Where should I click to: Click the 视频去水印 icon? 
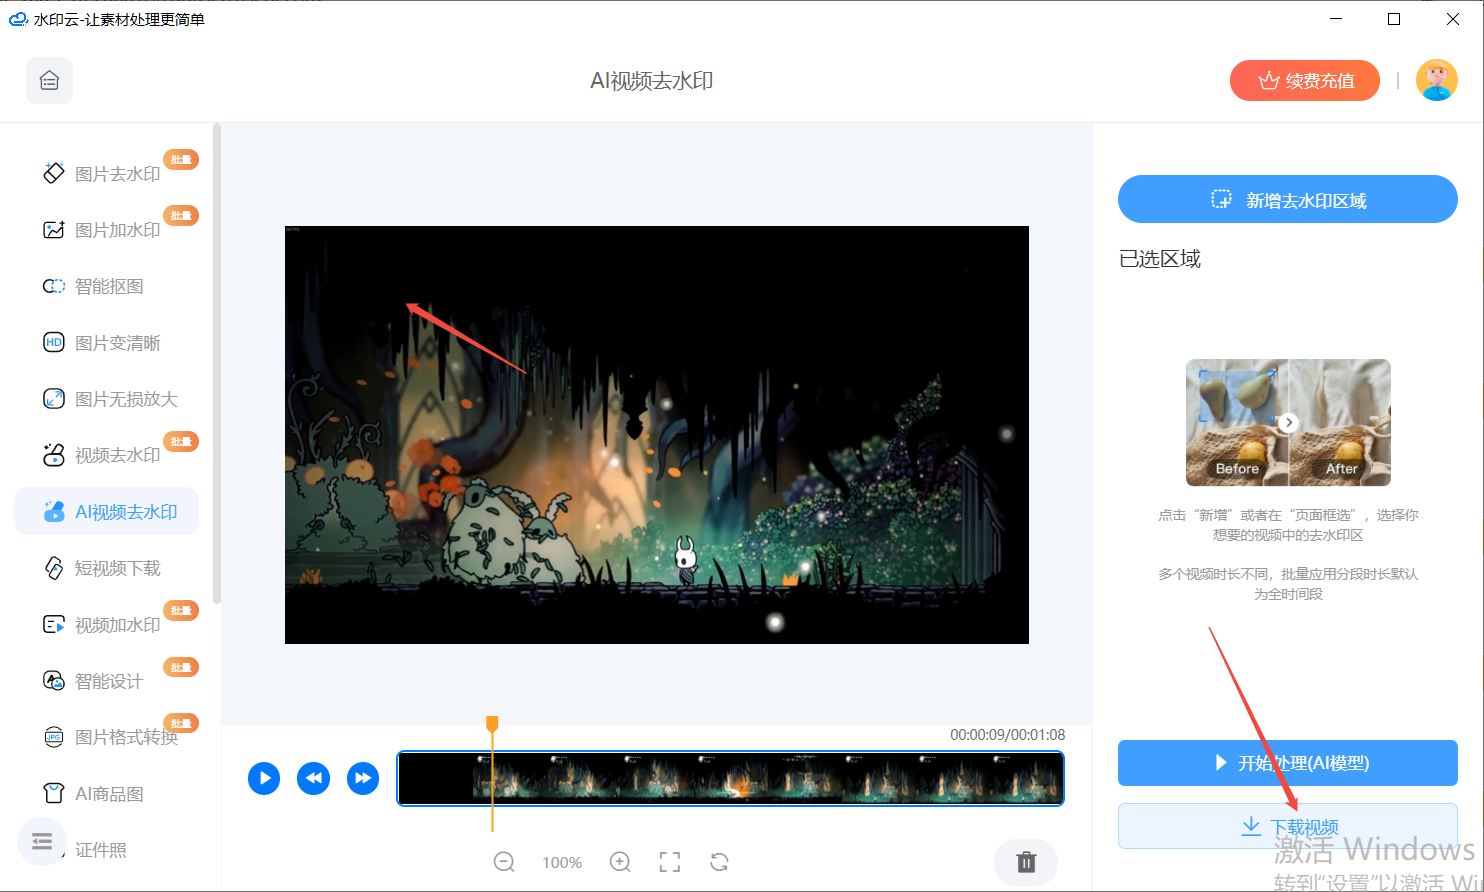[54, 455]
